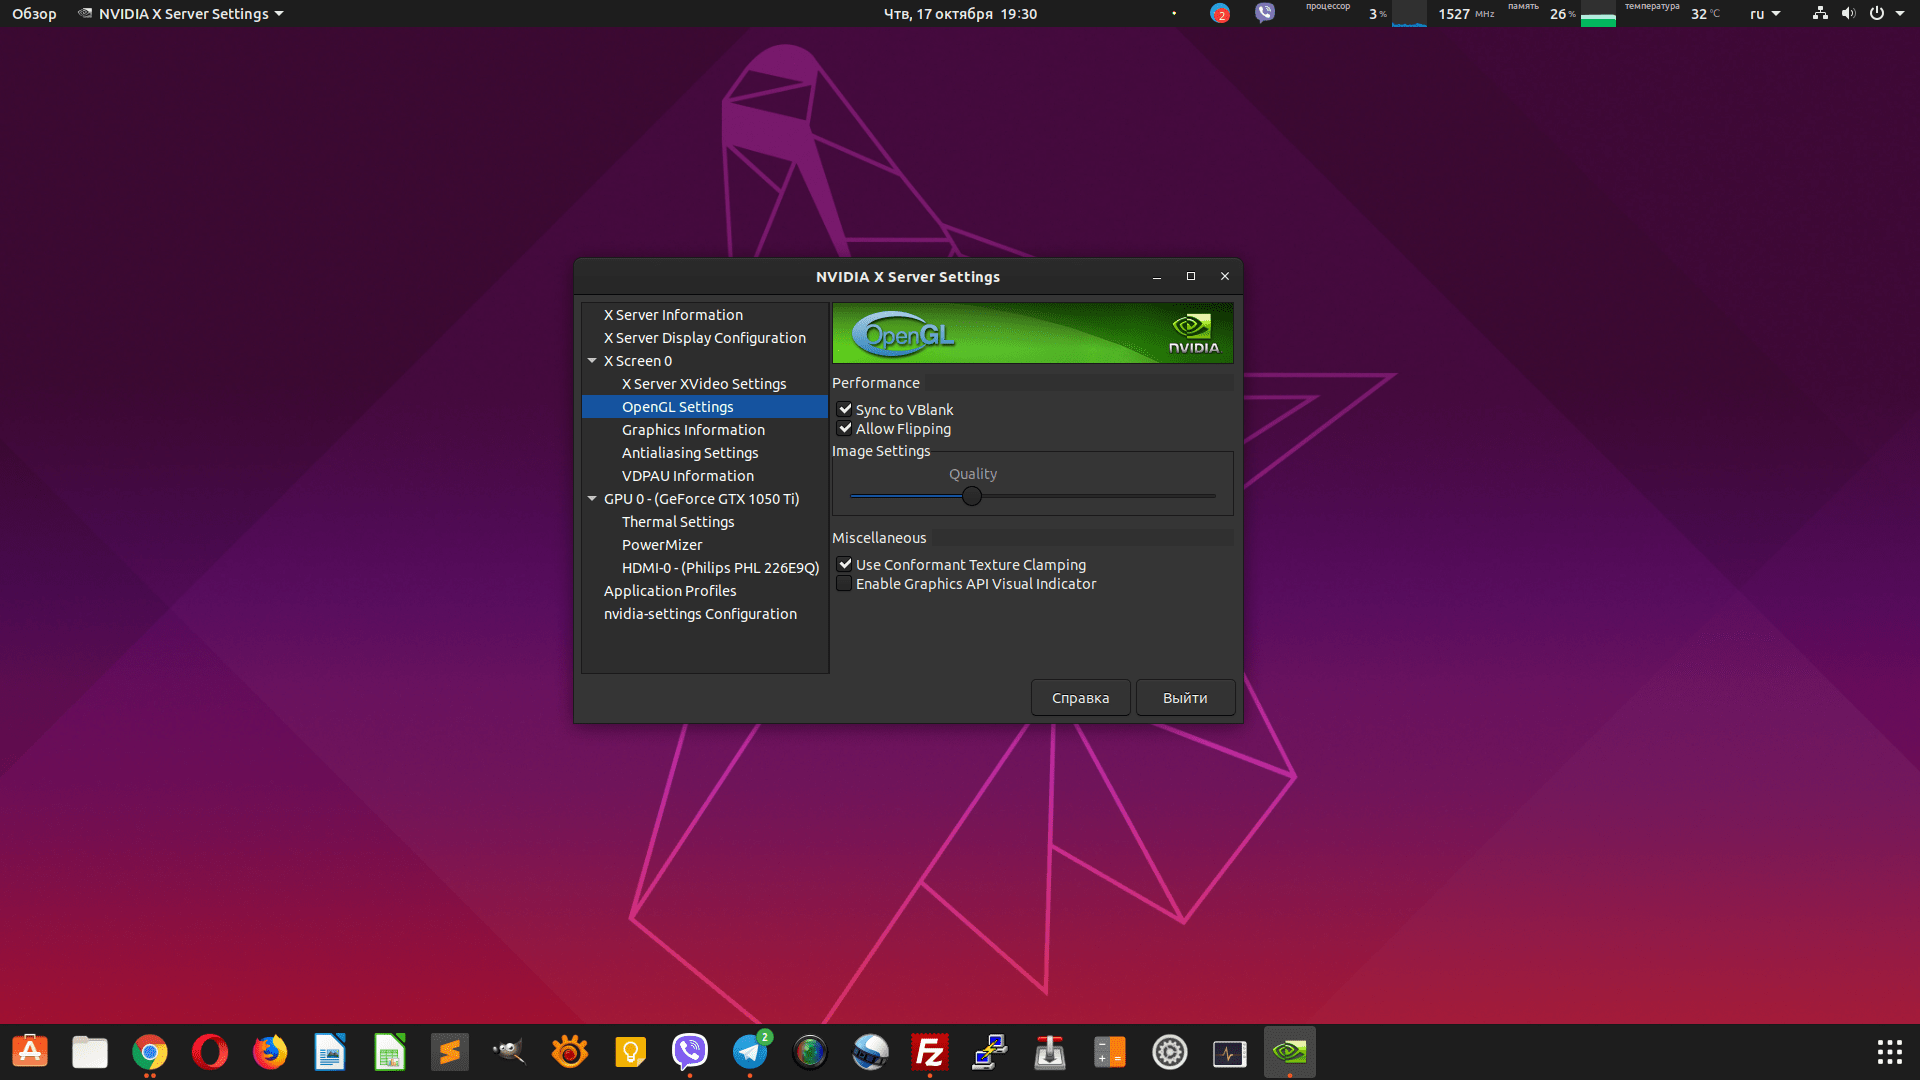1920x1080 pixels.
Task: Select X Server XVideo Settings
Action: tap(705, 384)
